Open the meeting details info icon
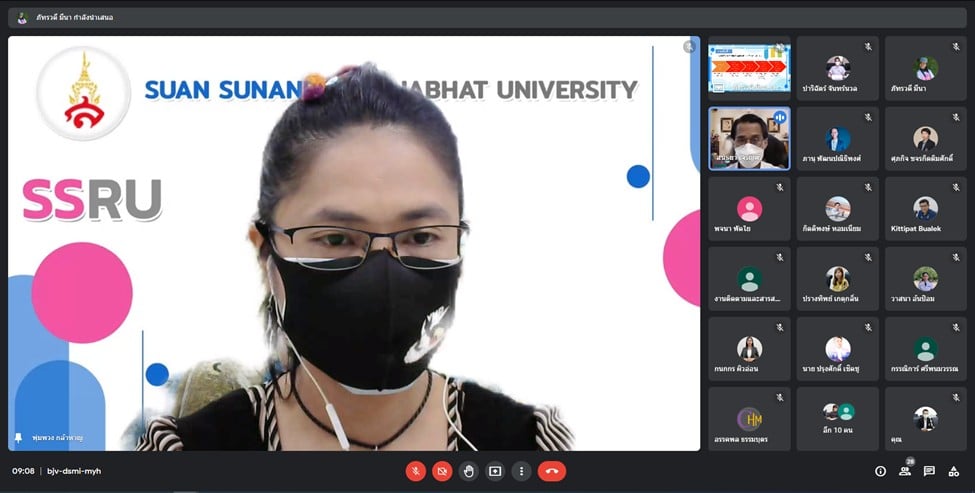Screen dimensions: 975x493 point(880,471)
